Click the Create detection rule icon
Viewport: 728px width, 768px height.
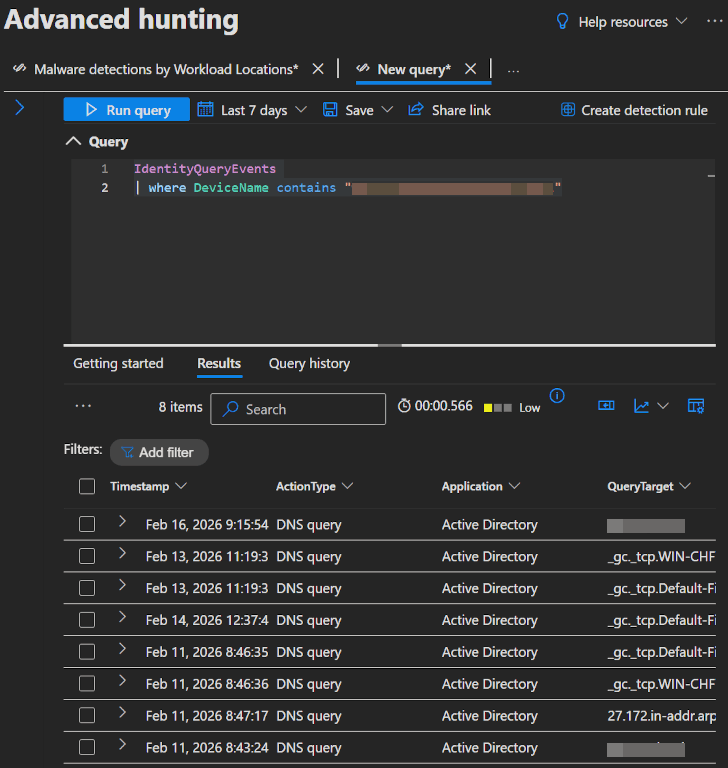(568, 110)
